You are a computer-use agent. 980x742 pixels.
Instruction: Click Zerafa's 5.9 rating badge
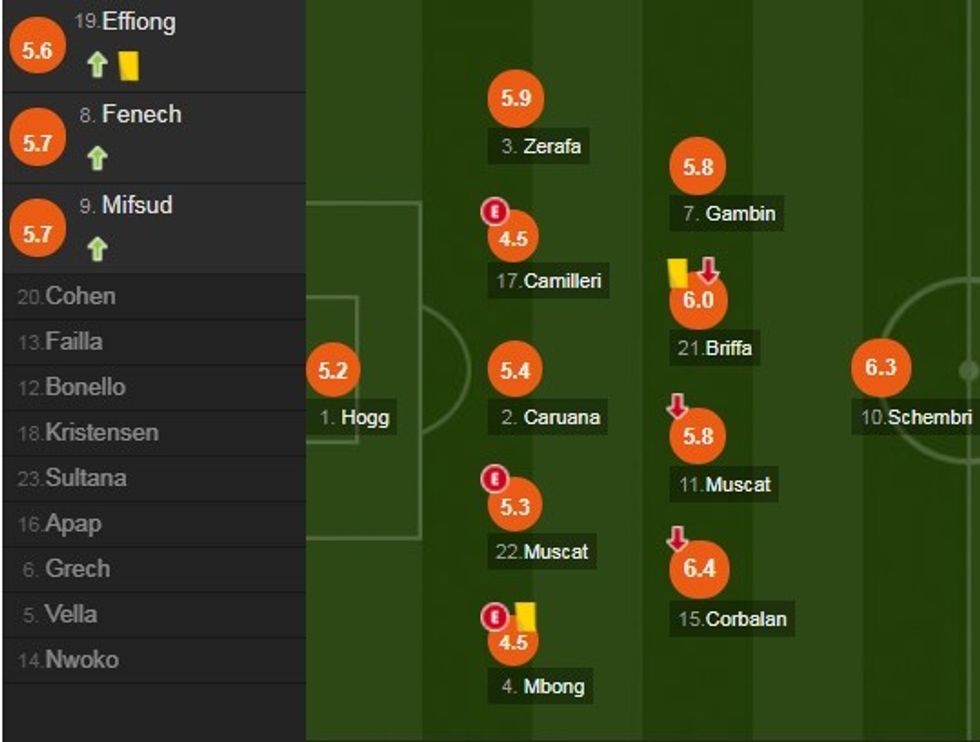pos(515,98)
